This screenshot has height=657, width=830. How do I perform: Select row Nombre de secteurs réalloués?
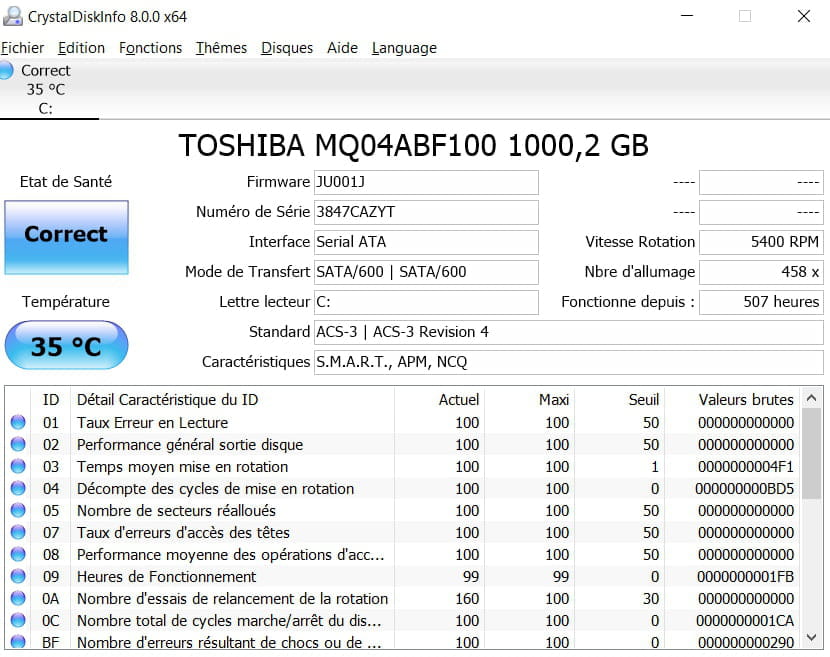[x=403, y=510]
